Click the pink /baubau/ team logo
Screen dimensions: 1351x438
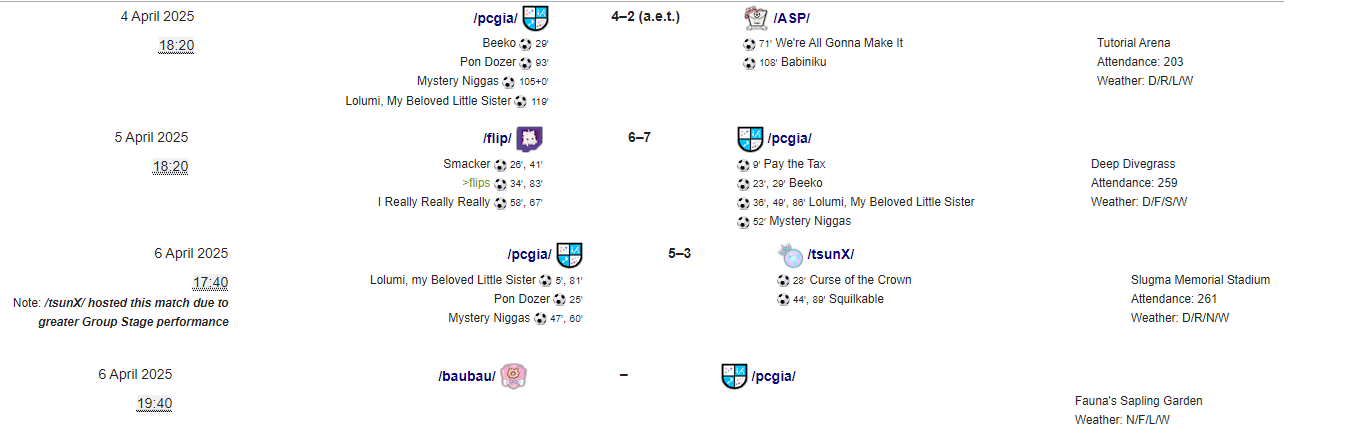click(513, 376)
